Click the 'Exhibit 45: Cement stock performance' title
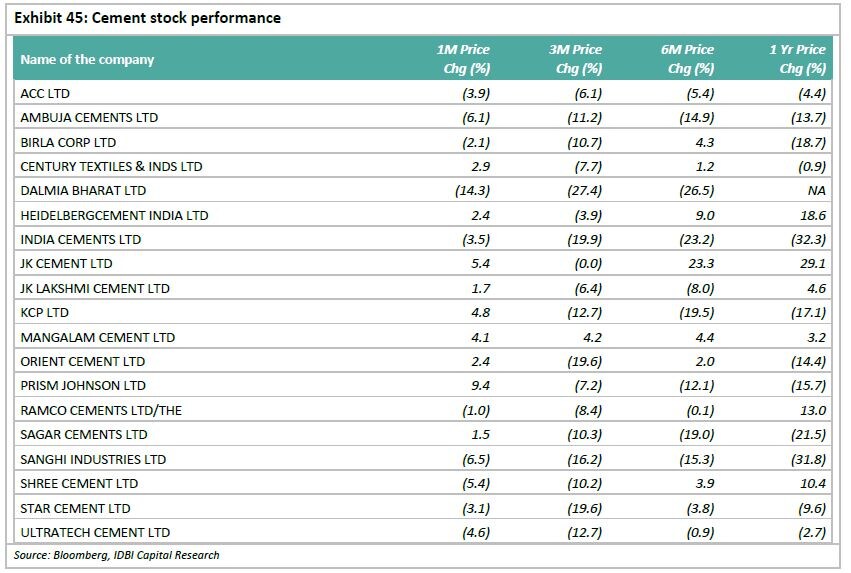This screenshot has width=851, height=573. (x=148, y=18)
